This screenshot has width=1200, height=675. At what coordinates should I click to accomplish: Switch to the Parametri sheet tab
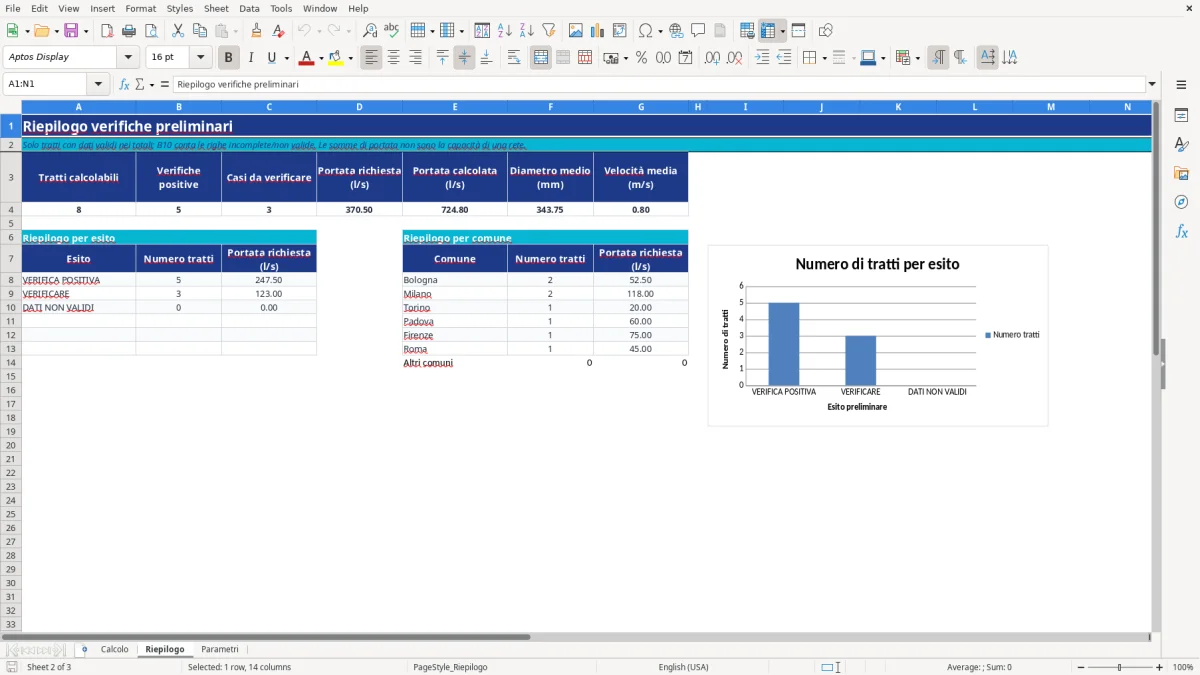tap(220, 650)
